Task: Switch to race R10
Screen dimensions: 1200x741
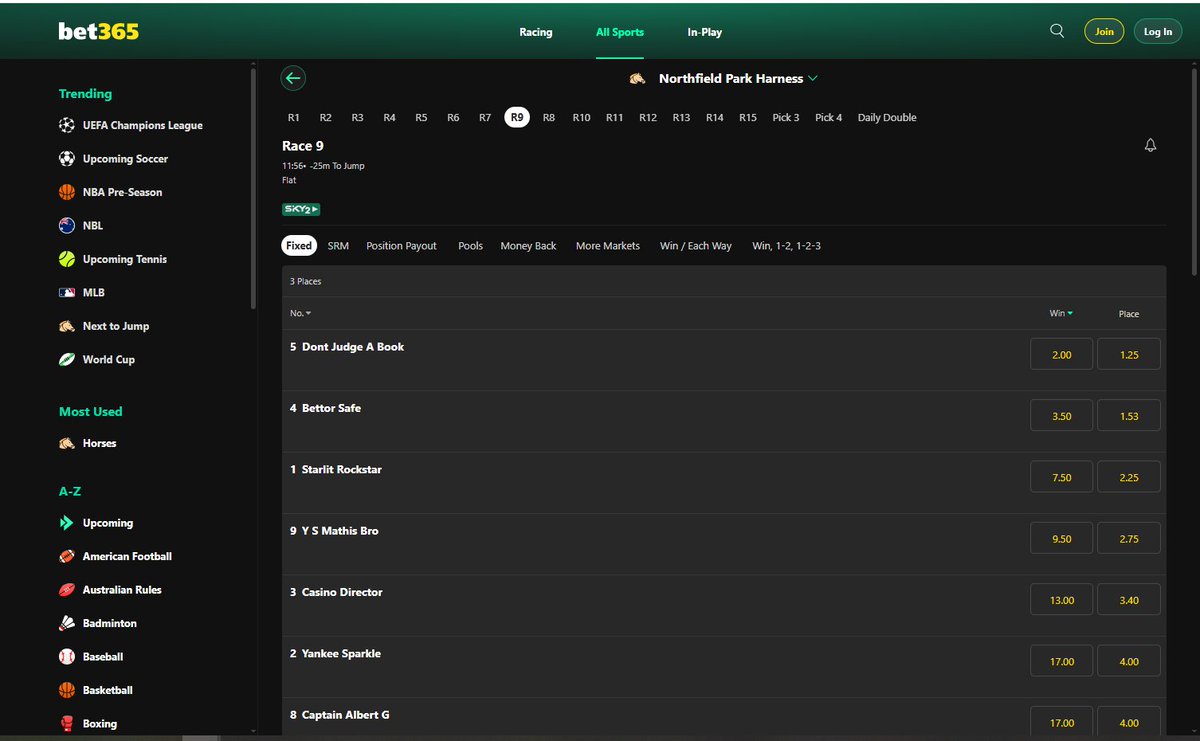Action: coord(581,117)
